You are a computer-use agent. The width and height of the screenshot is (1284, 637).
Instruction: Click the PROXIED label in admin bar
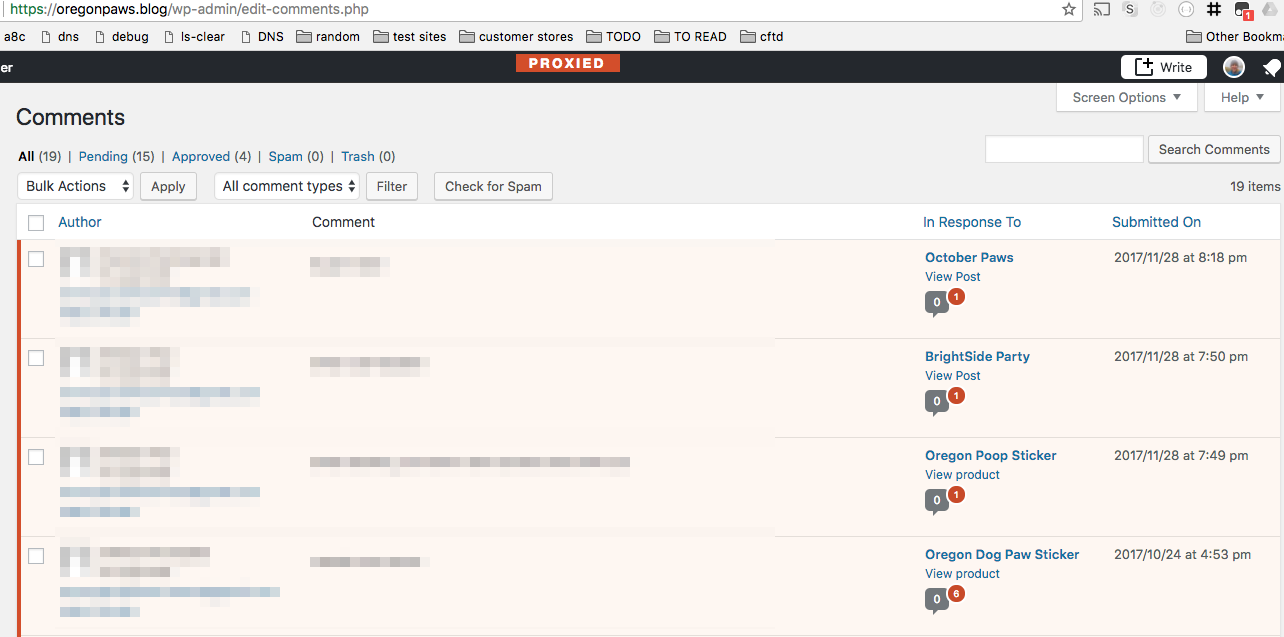click(568, 63)
